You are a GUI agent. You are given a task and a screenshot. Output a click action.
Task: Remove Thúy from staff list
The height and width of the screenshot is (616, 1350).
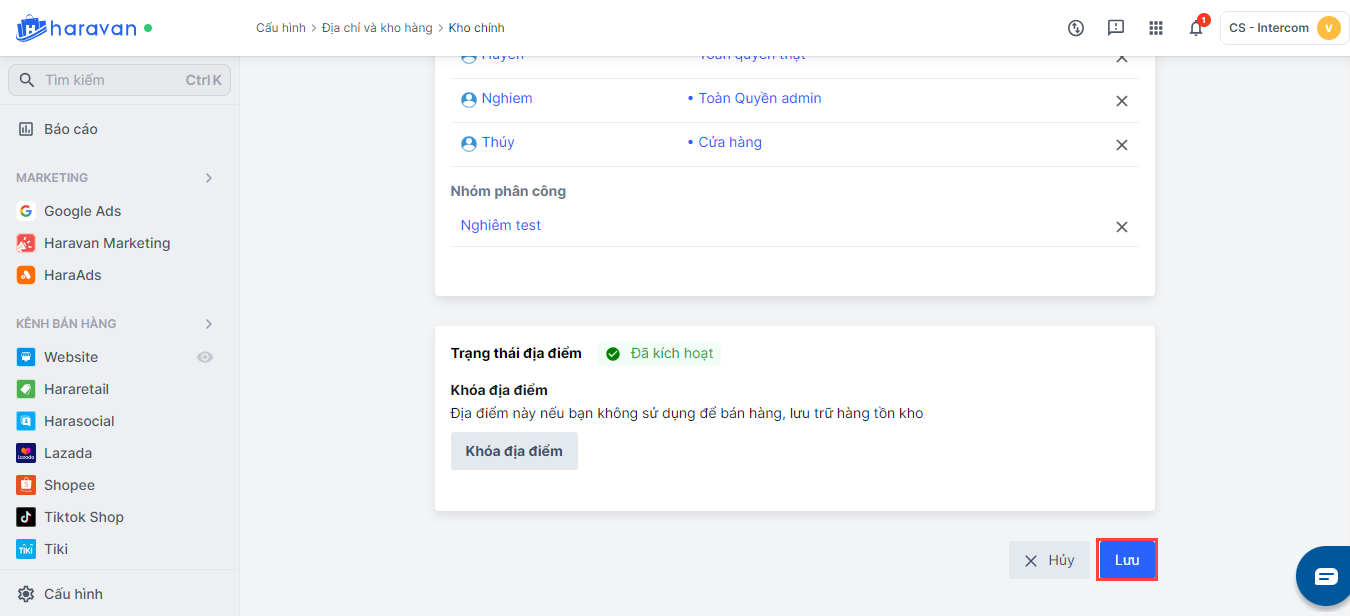point(1122,145)
